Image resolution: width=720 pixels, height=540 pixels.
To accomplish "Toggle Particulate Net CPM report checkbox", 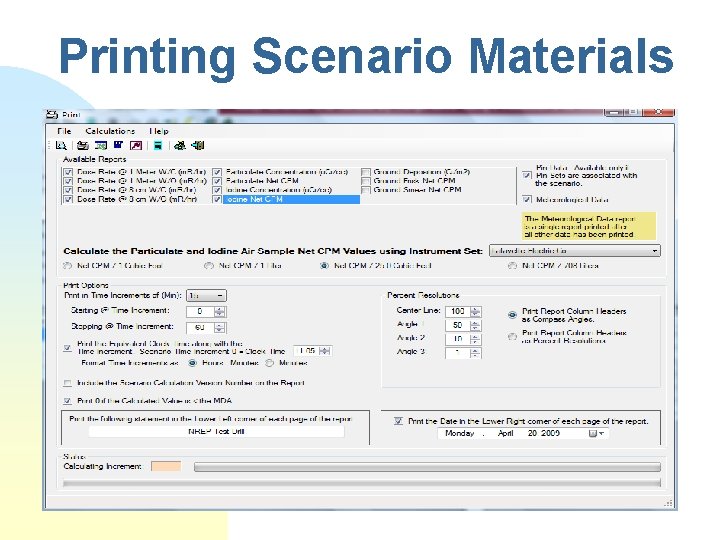I will tap(217, 181).
